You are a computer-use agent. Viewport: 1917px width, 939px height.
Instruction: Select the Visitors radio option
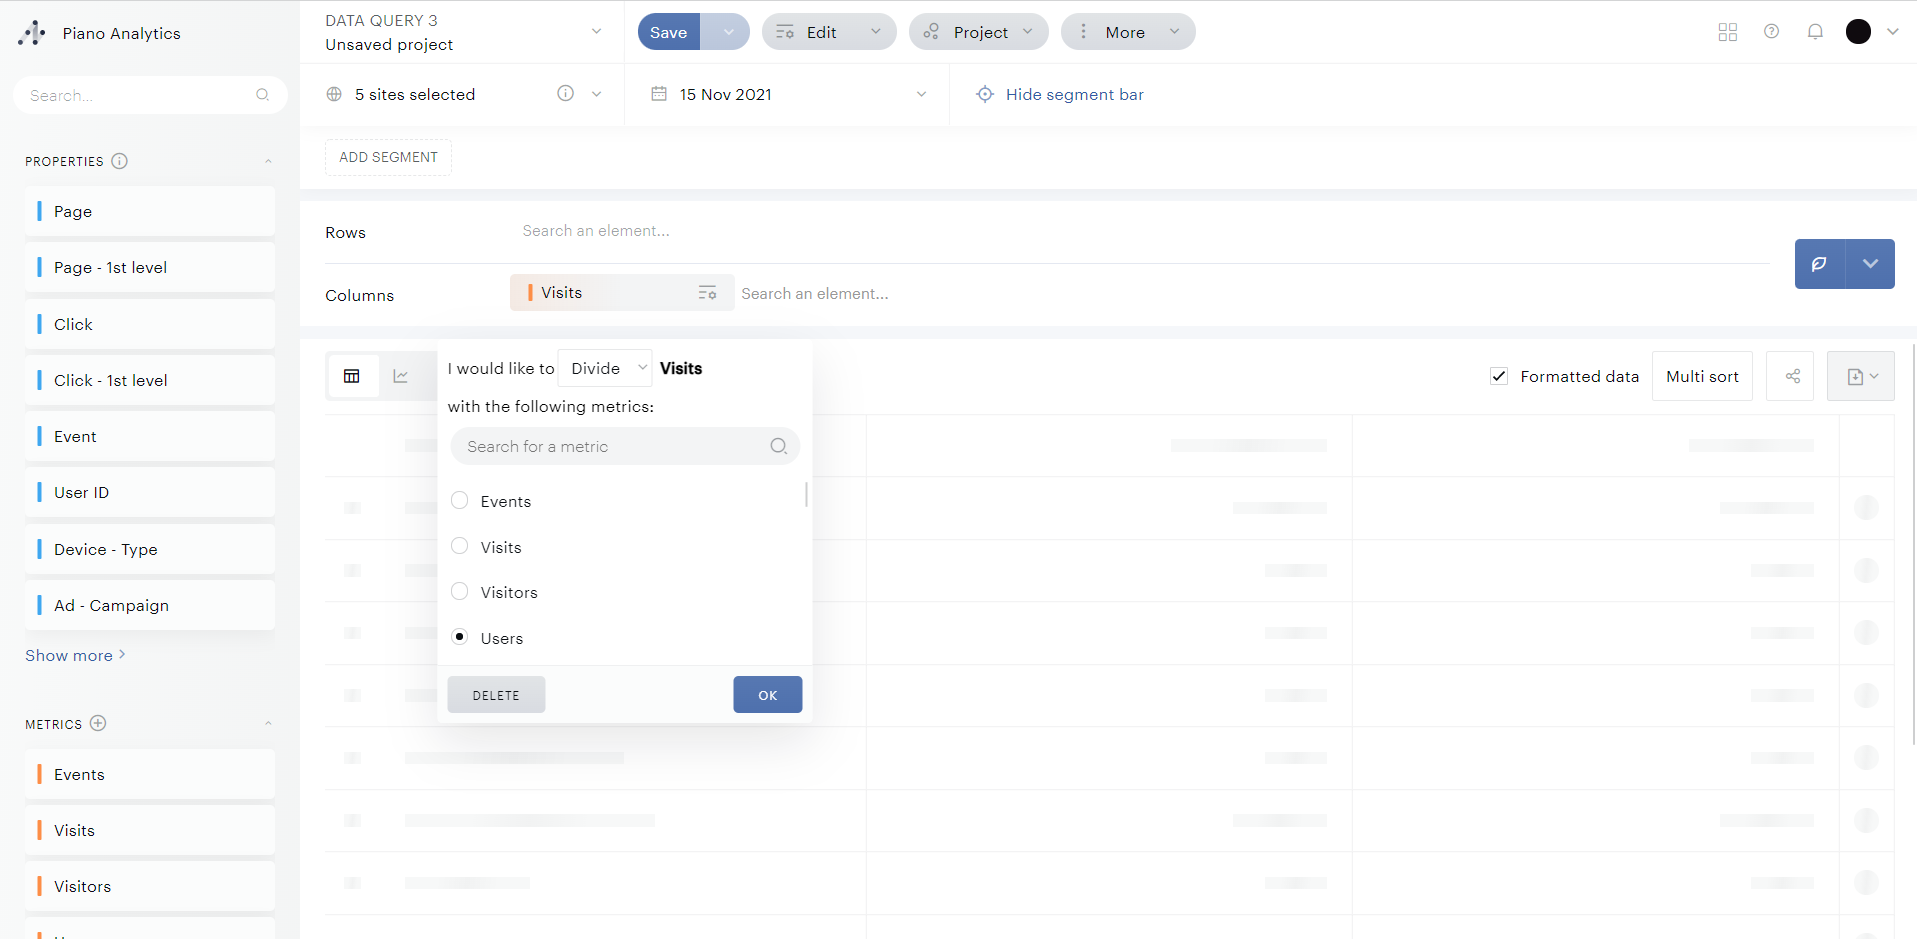[460, 592]
